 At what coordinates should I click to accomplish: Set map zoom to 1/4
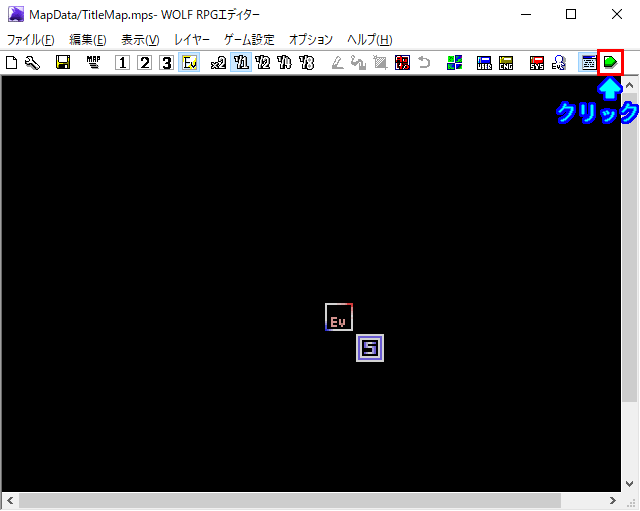click(x=284, y=63)
